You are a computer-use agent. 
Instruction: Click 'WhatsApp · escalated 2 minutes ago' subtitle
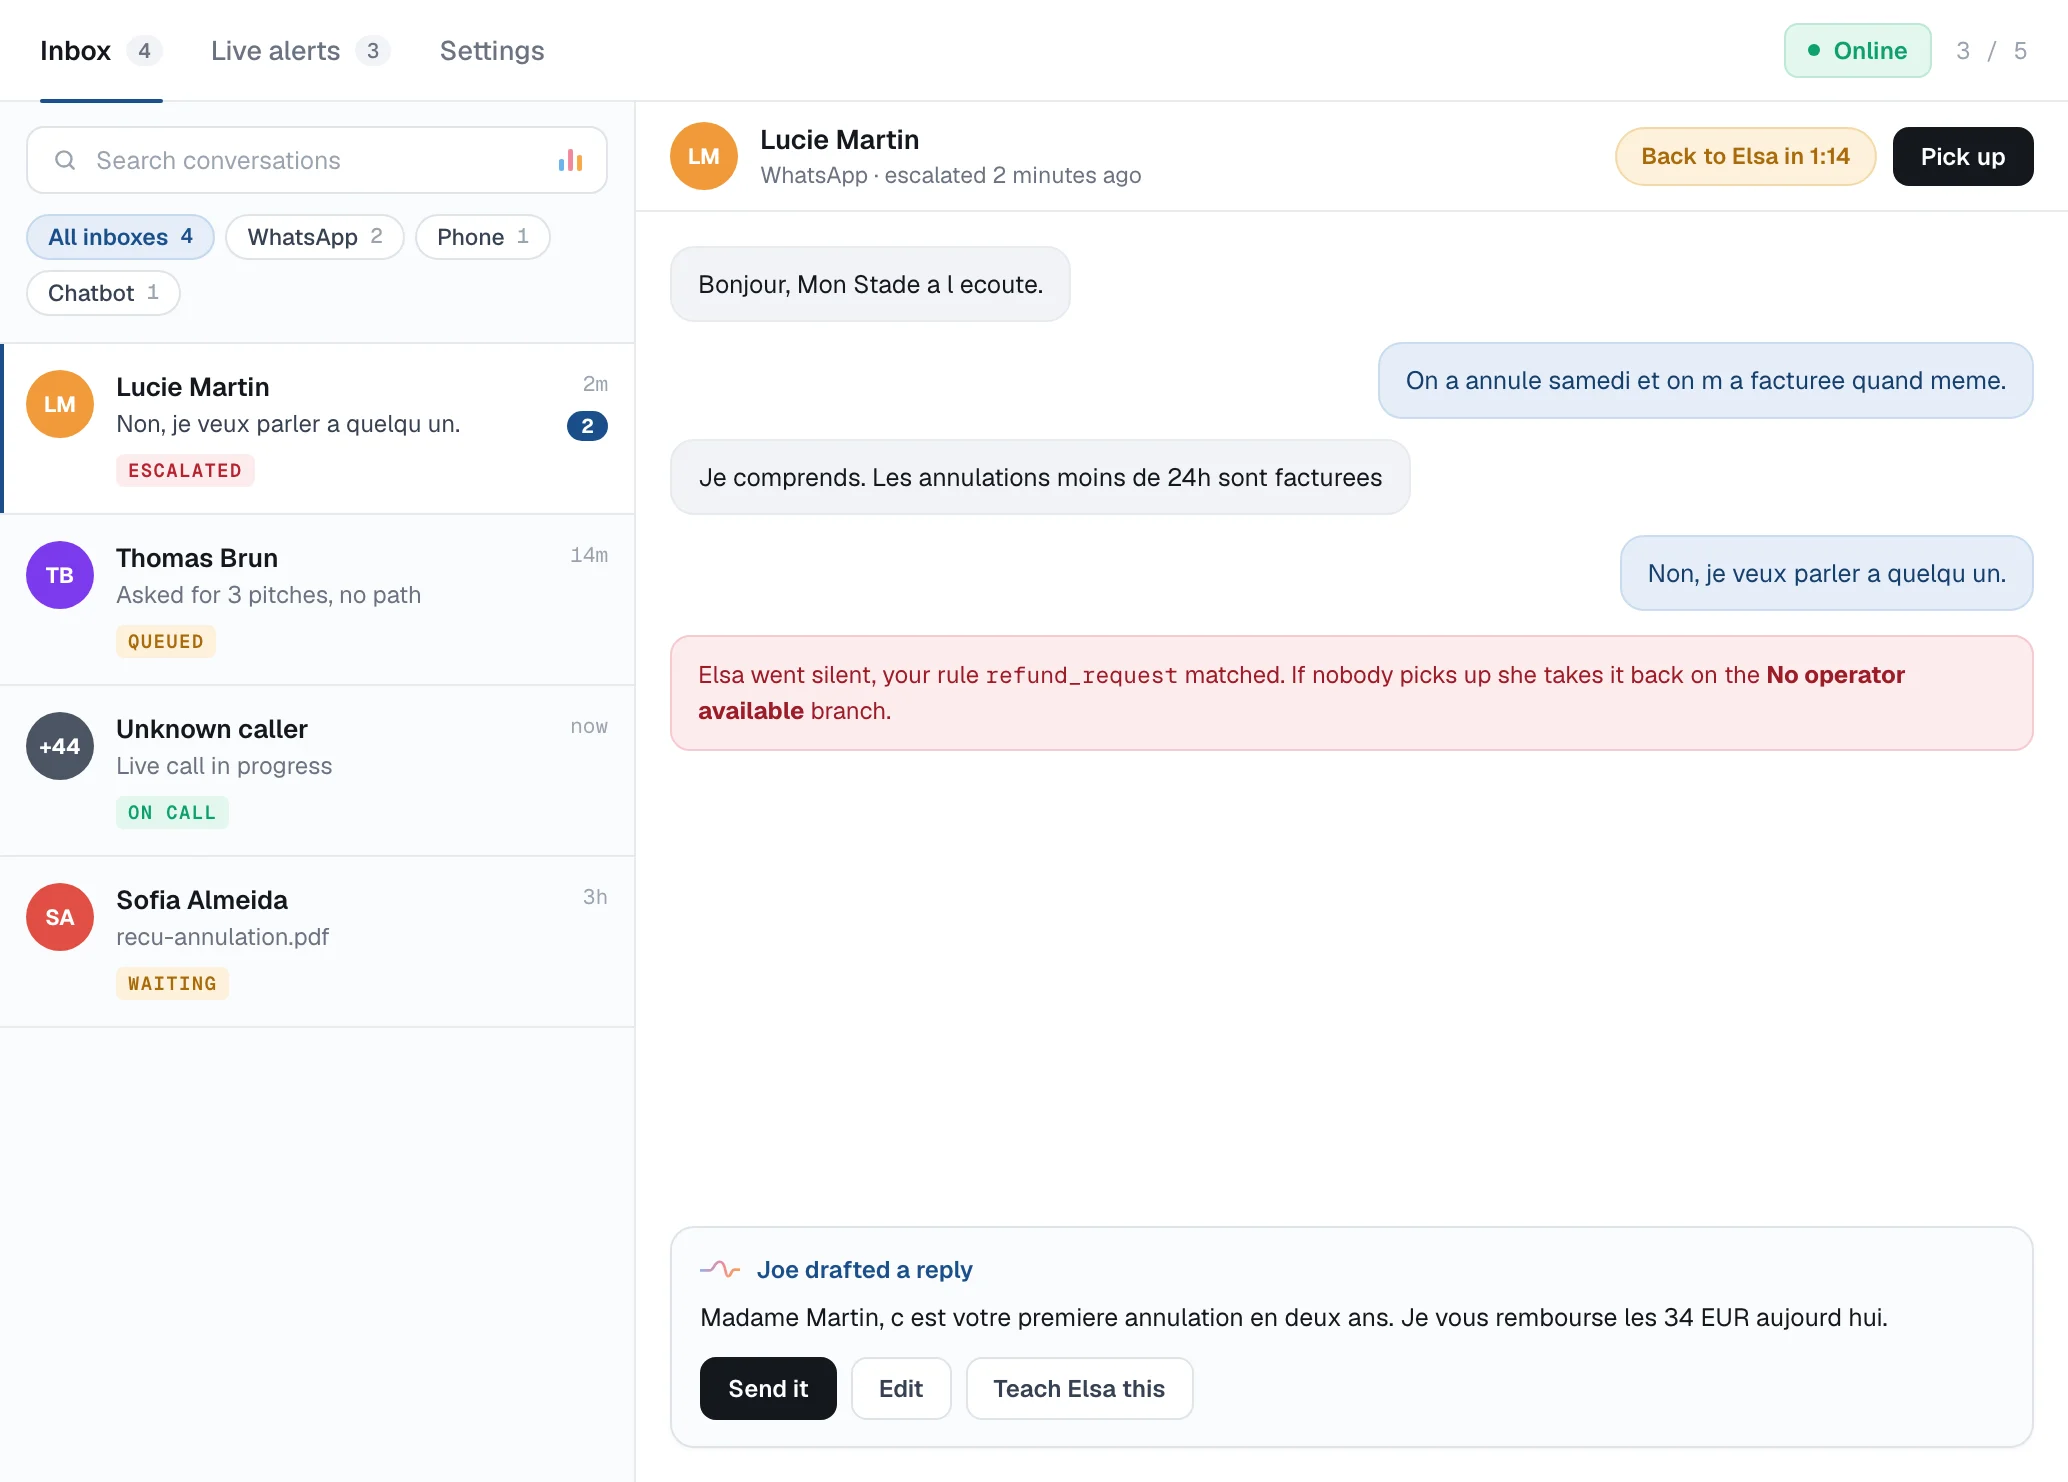coord(950,175)
